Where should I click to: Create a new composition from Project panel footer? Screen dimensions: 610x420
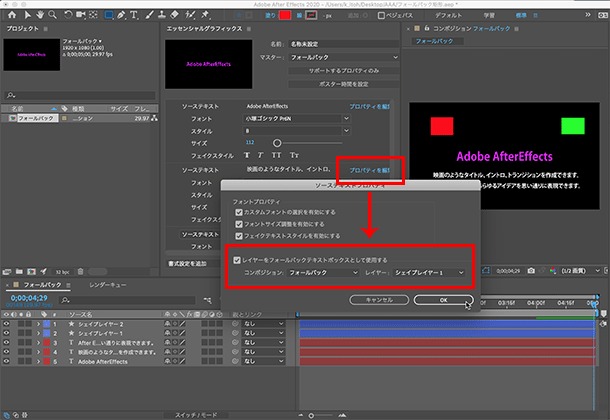click(x=32, y=272)
